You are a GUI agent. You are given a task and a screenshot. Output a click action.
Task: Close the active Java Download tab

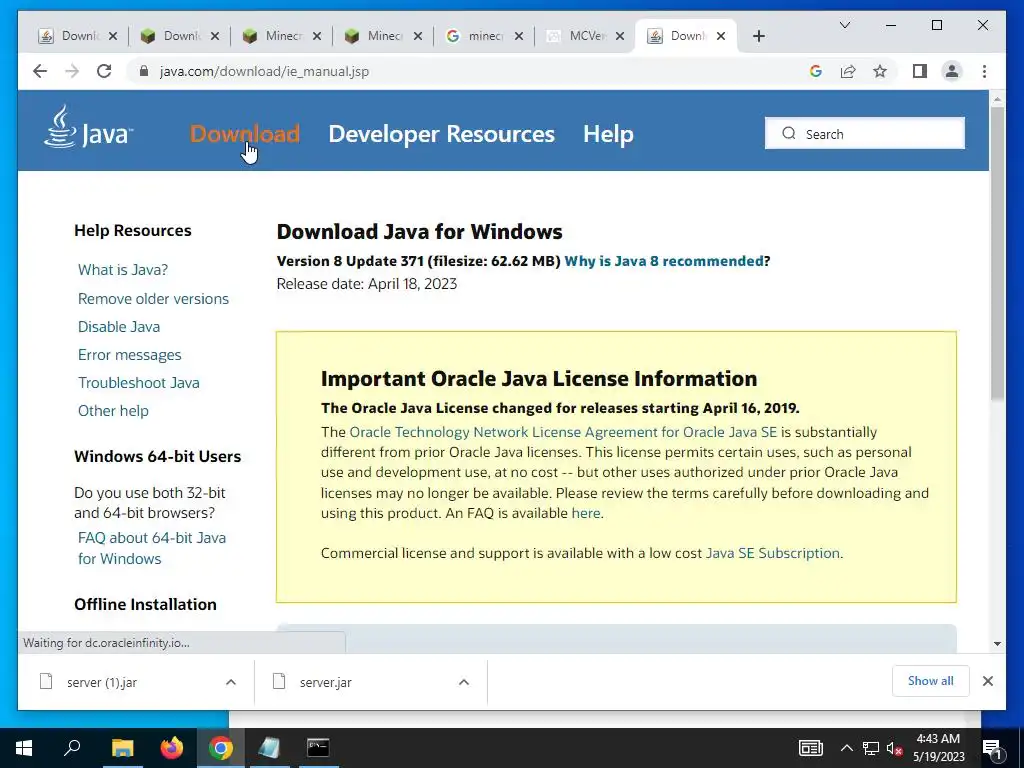coord(721,36)
